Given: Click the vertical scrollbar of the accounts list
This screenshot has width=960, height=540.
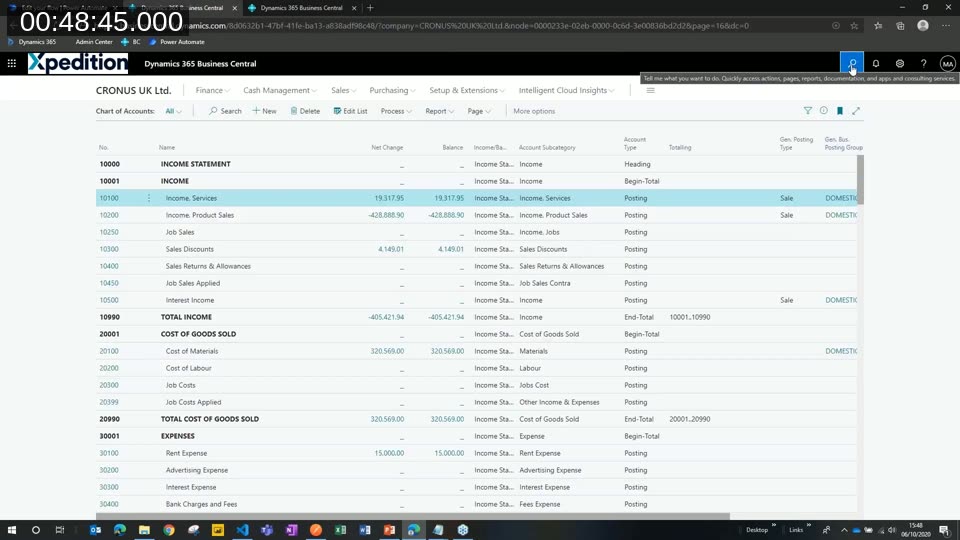Looking at the screenshot, I should point(860,179).
